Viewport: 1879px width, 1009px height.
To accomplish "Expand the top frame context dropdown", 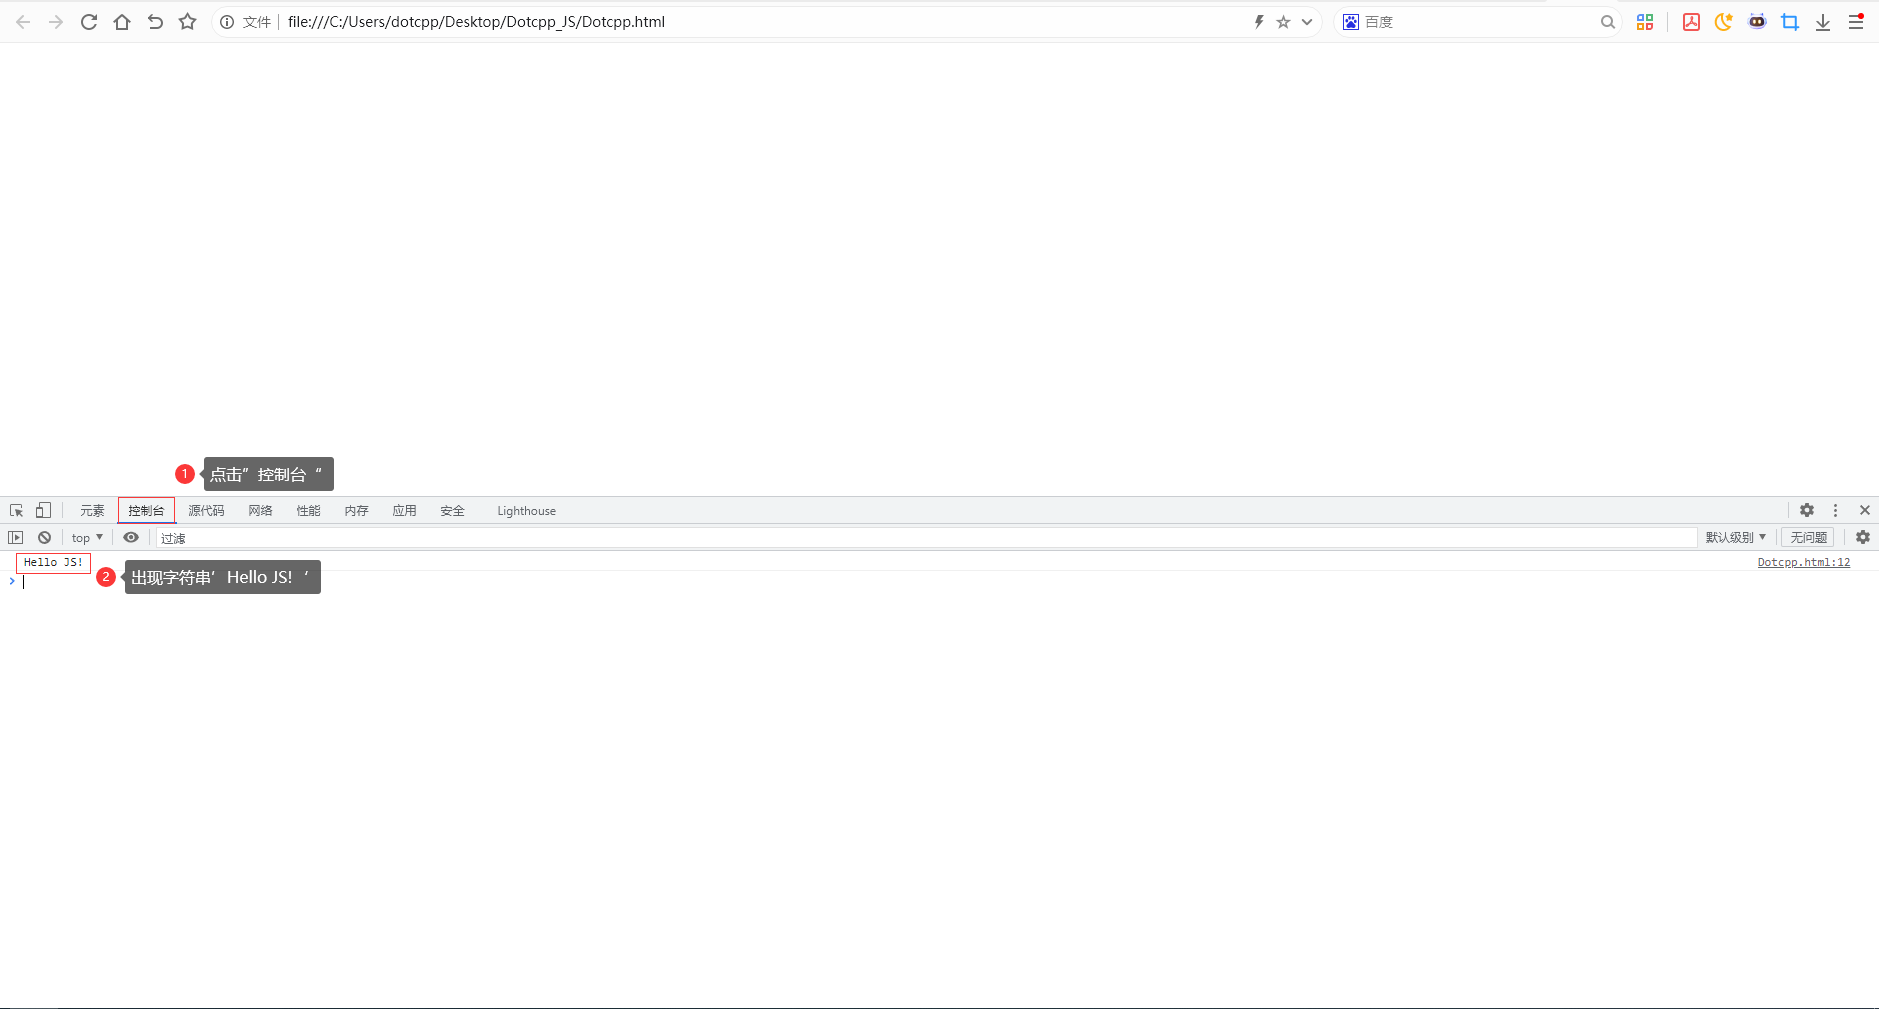I will click(x=86, y=537).
